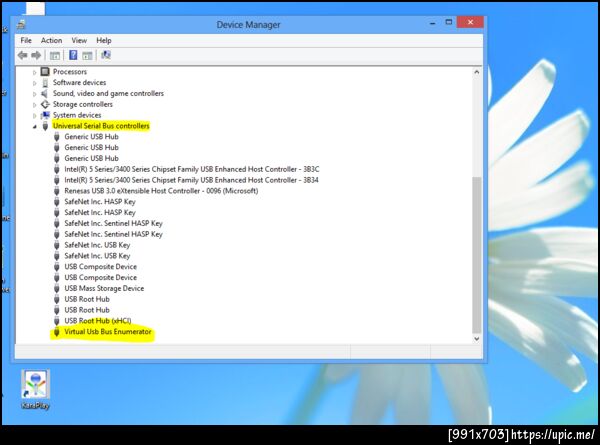Viewport: 600px width, 445px height.
Task: Click the Device Manager title bar icon
Action: [21, 24]
